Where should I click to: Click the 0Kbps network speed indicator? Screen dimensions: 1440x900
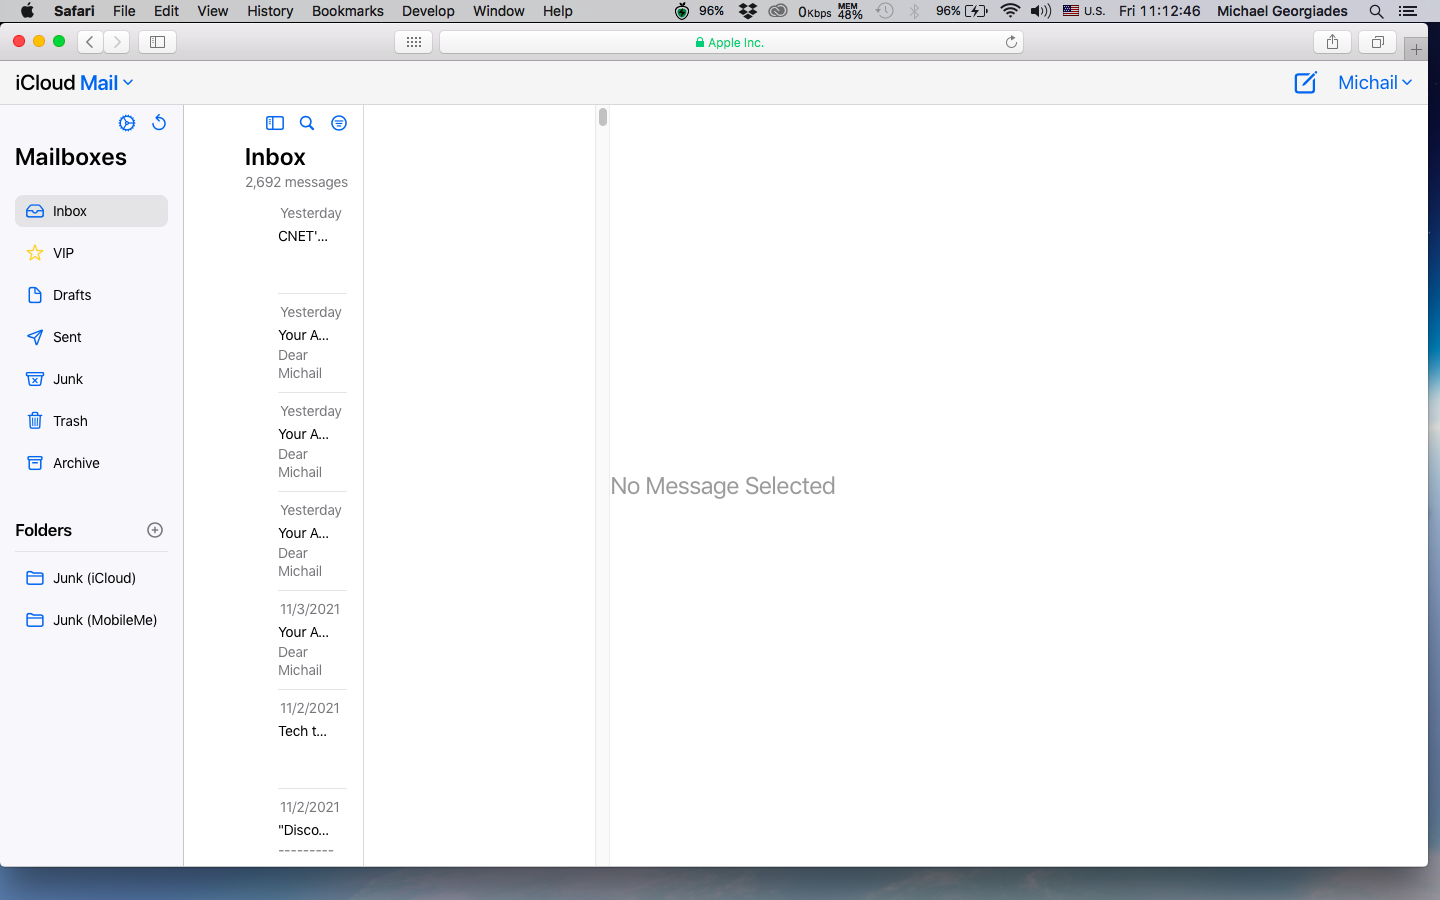coord(815,11)
